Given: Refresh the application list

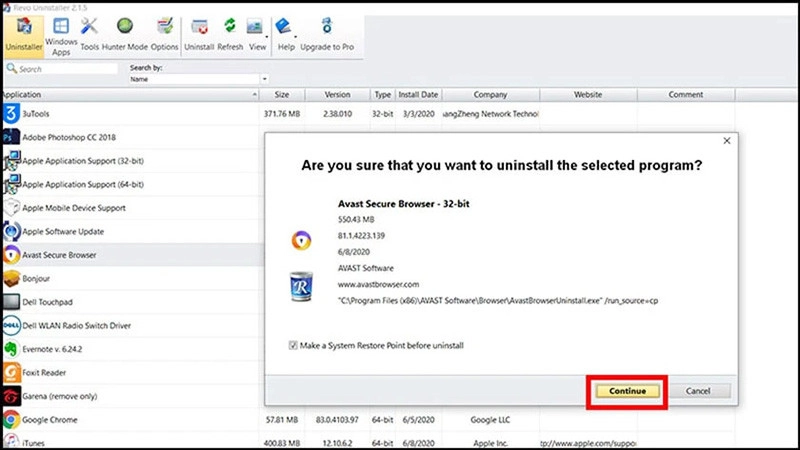Looking at the screenshot, I should click(230, 35).
